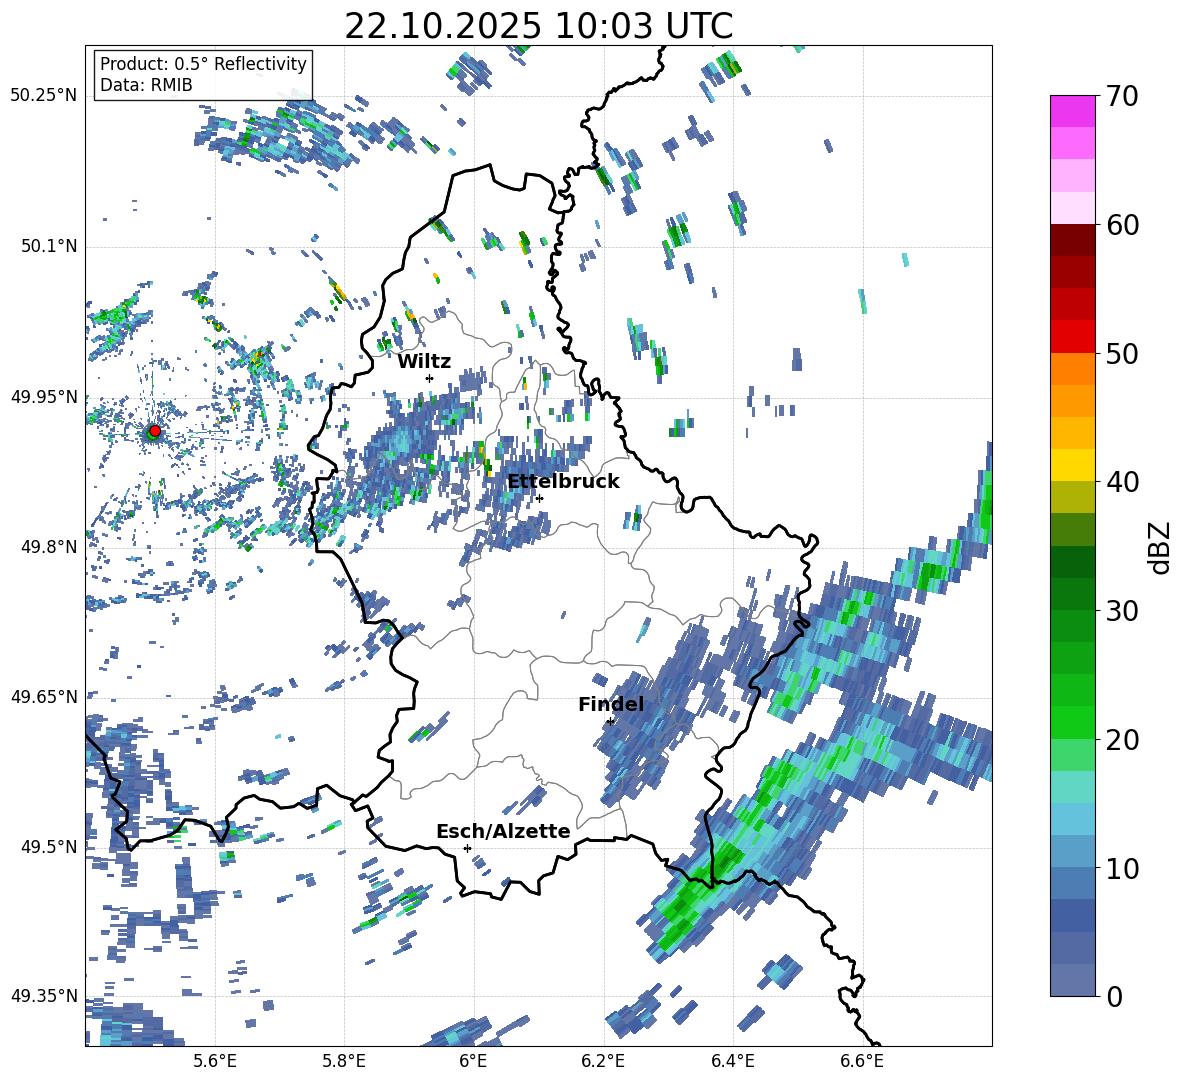Click the 49.65°N latitude label
1184x1081 pixels.
pos(44,696)
